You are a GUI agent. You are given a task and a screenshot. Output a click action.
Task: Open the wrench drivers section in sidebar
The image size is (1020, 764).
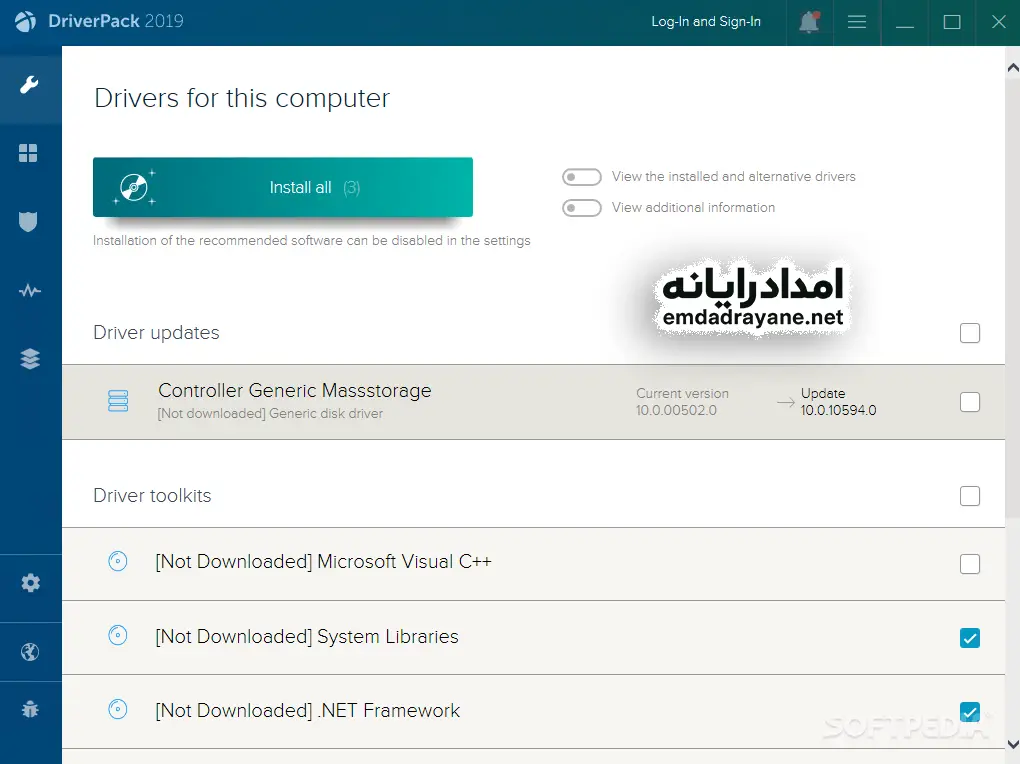pyautogui.click(x=30, y=85)
